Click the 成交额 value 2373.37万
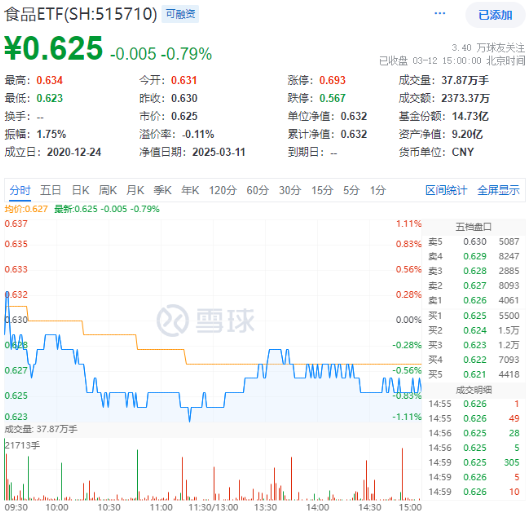Viewport: 528px width, 517px height. pos(465,98)
